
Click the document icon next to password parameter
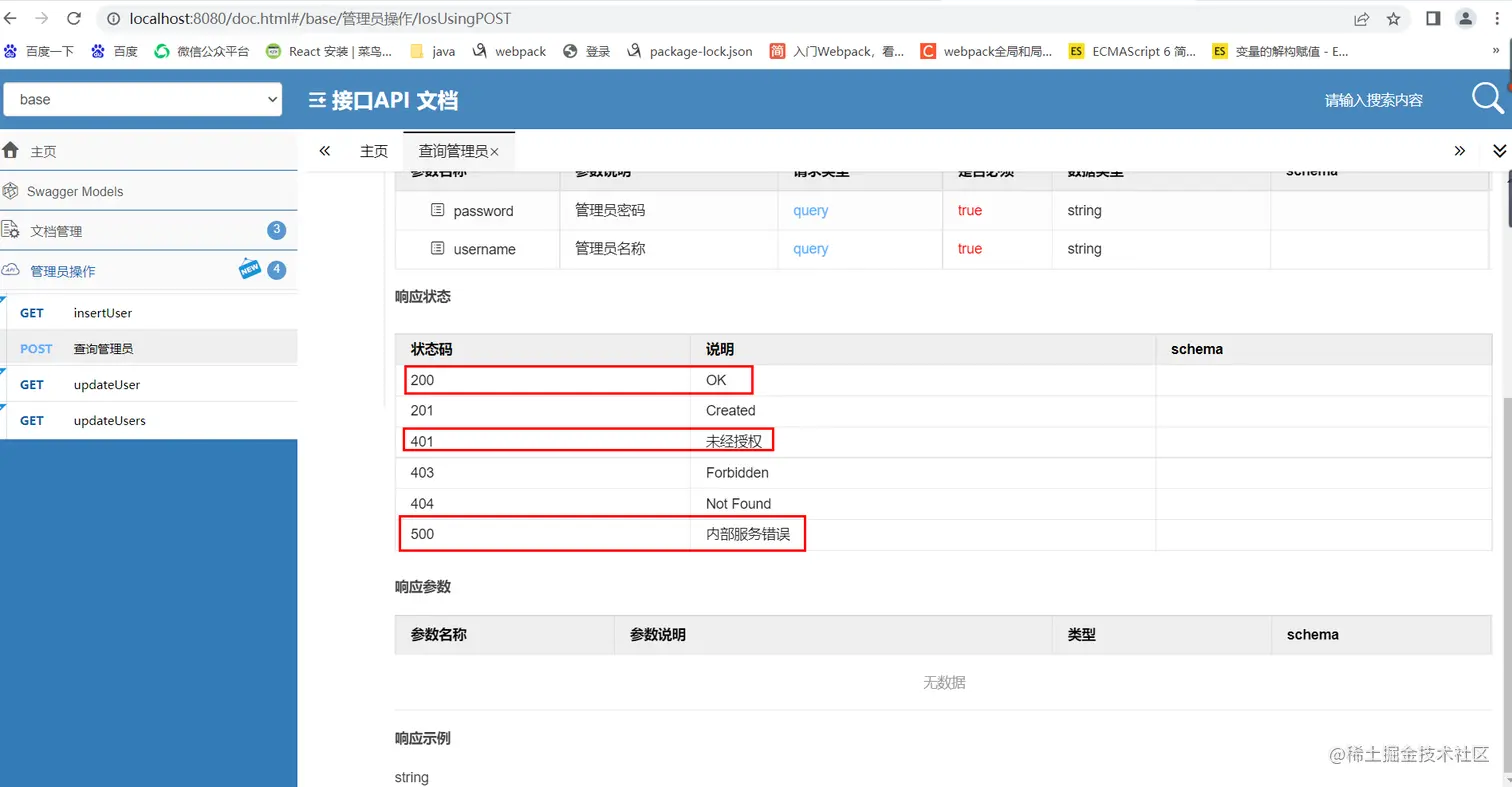click(436, 210)
